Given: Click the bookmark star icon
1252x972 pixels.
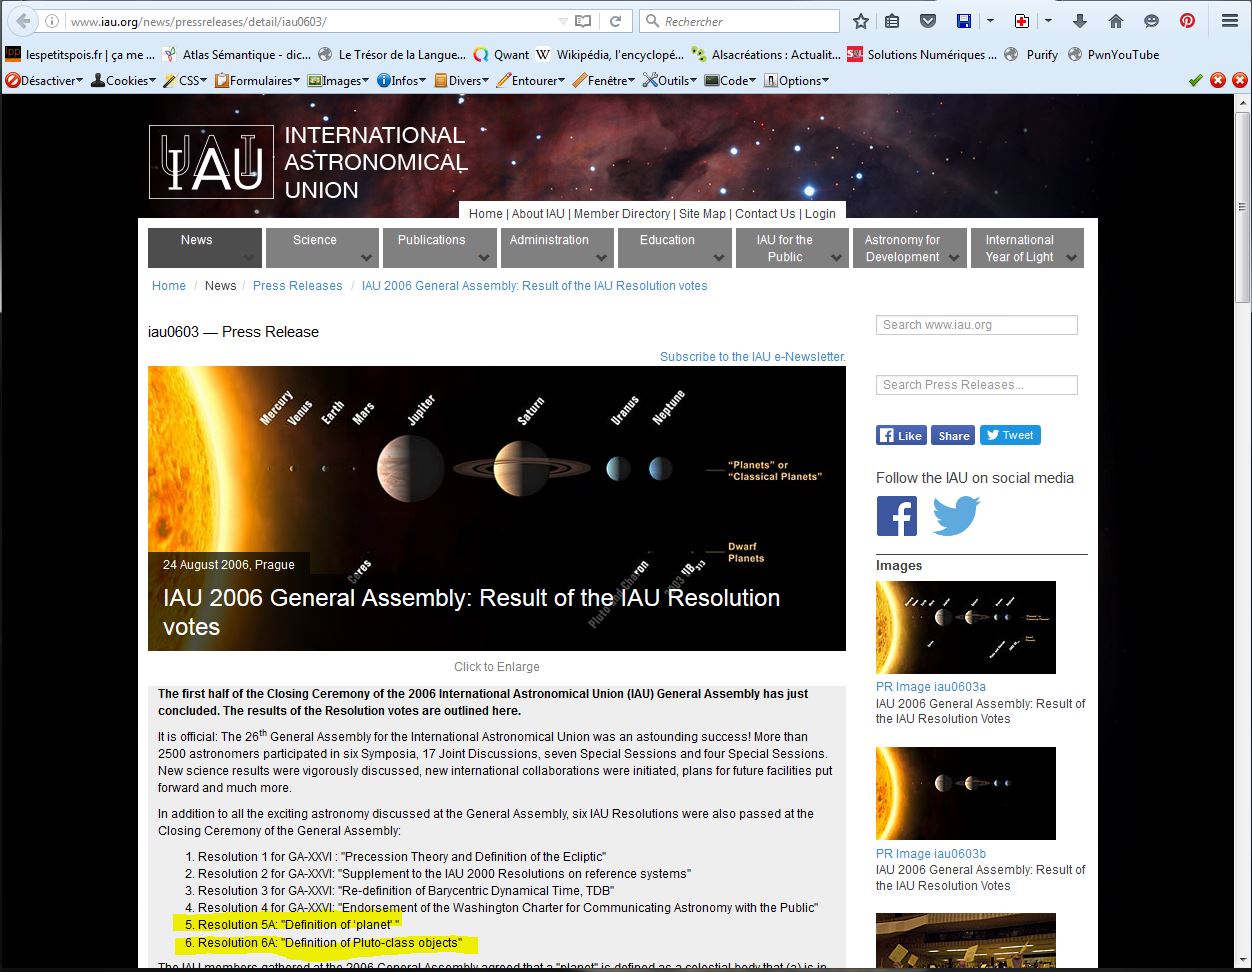Looking at the screenshot, I should point(861,21).
